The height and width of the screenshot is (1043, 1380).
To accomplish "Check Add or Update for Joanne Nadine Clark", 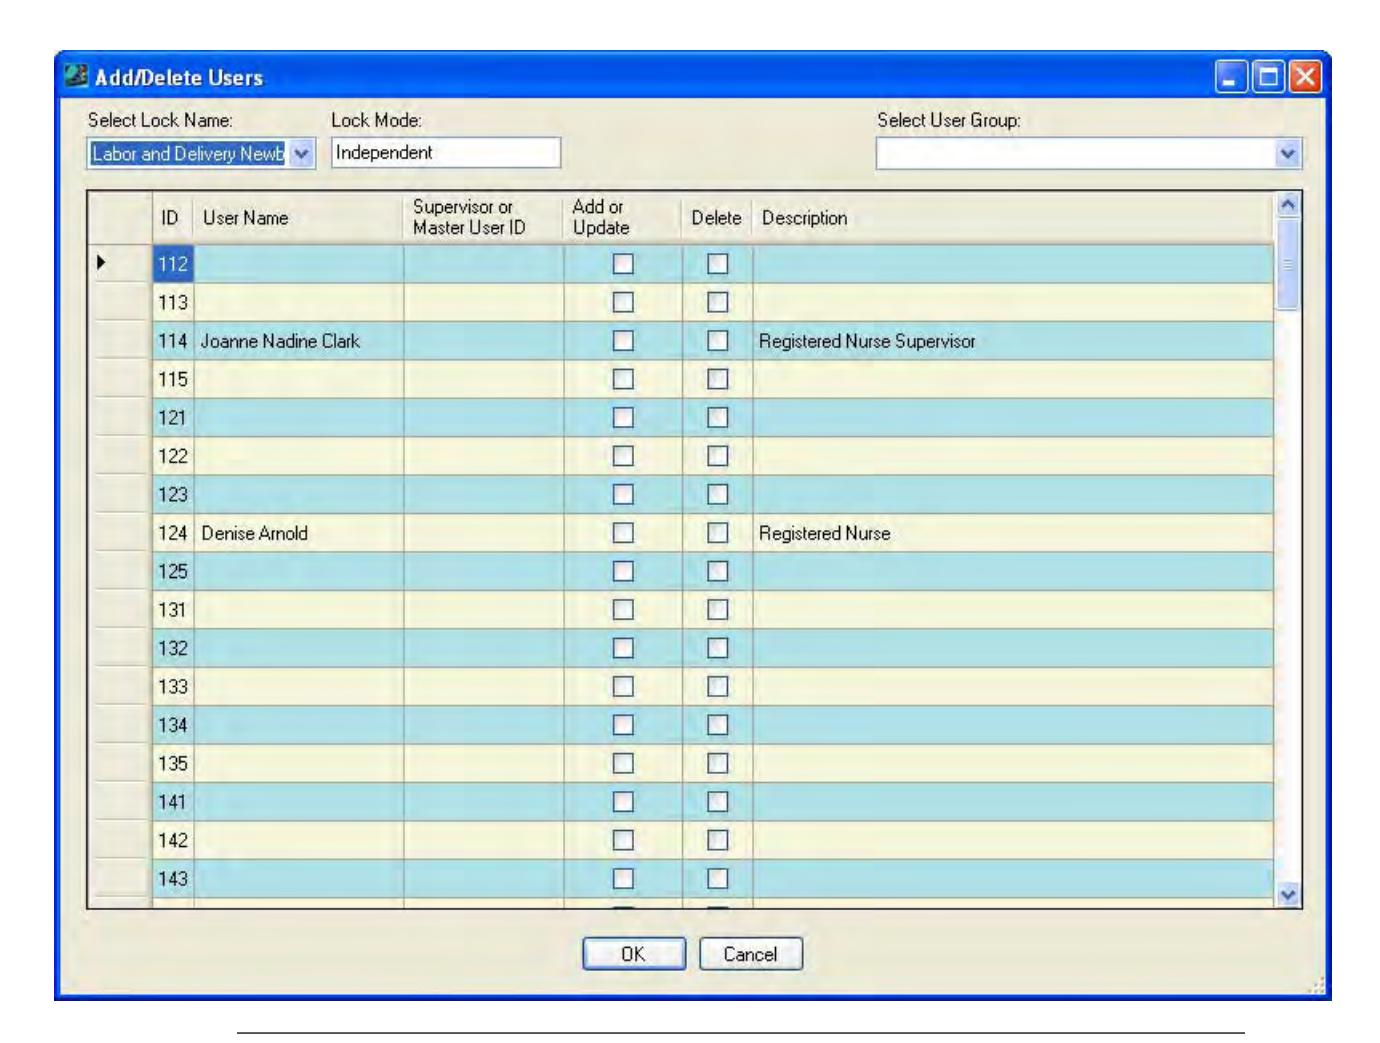I will click(x=623, y=341).
